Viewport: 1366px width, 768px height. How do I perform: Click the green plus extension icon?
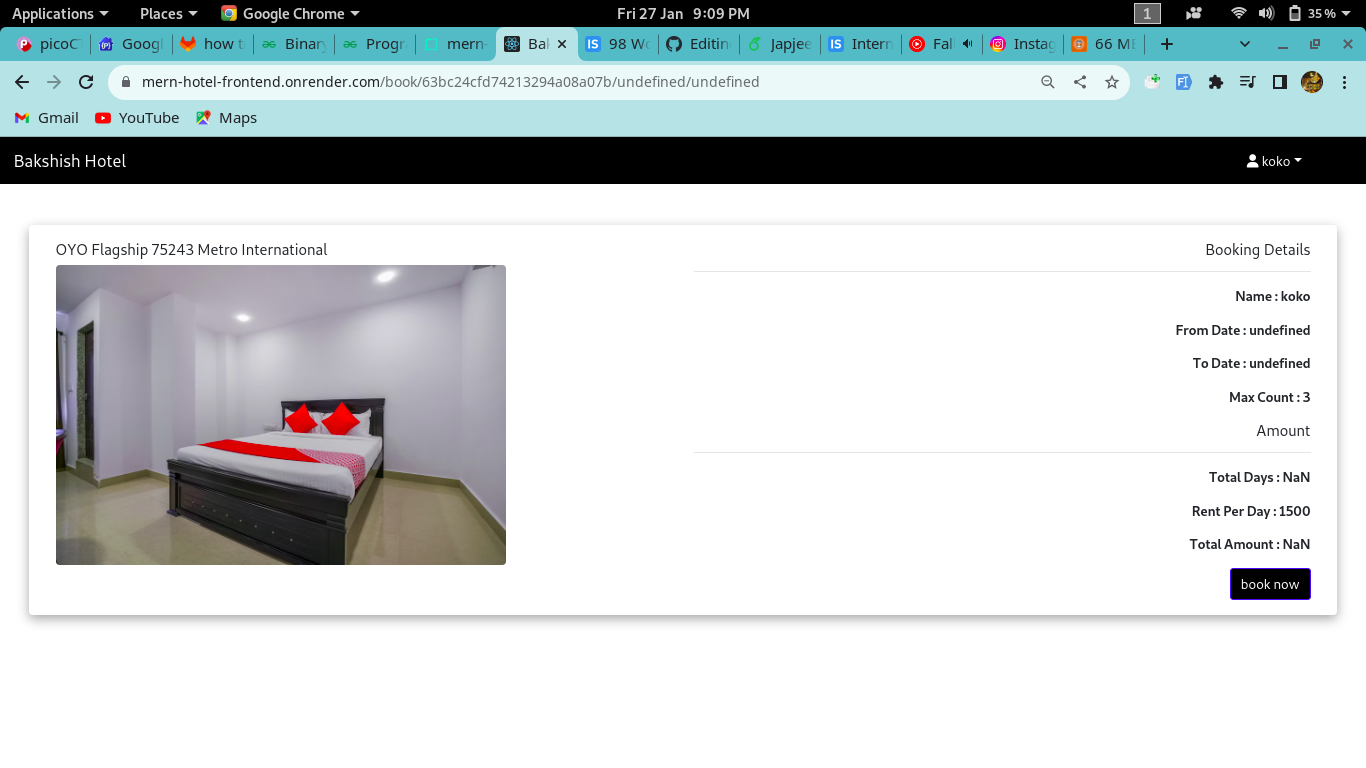[1151, 82]
